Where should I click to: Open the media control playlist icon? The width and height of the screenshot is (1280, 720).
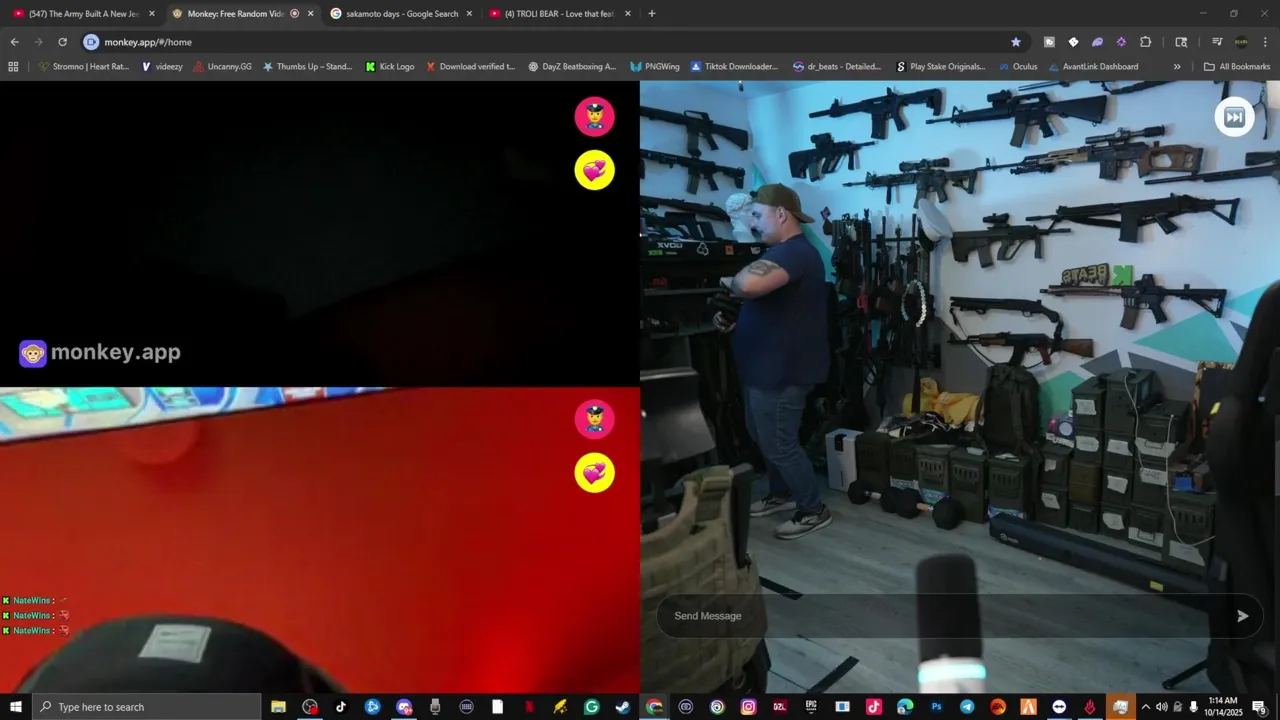(x=1217, y=42)
